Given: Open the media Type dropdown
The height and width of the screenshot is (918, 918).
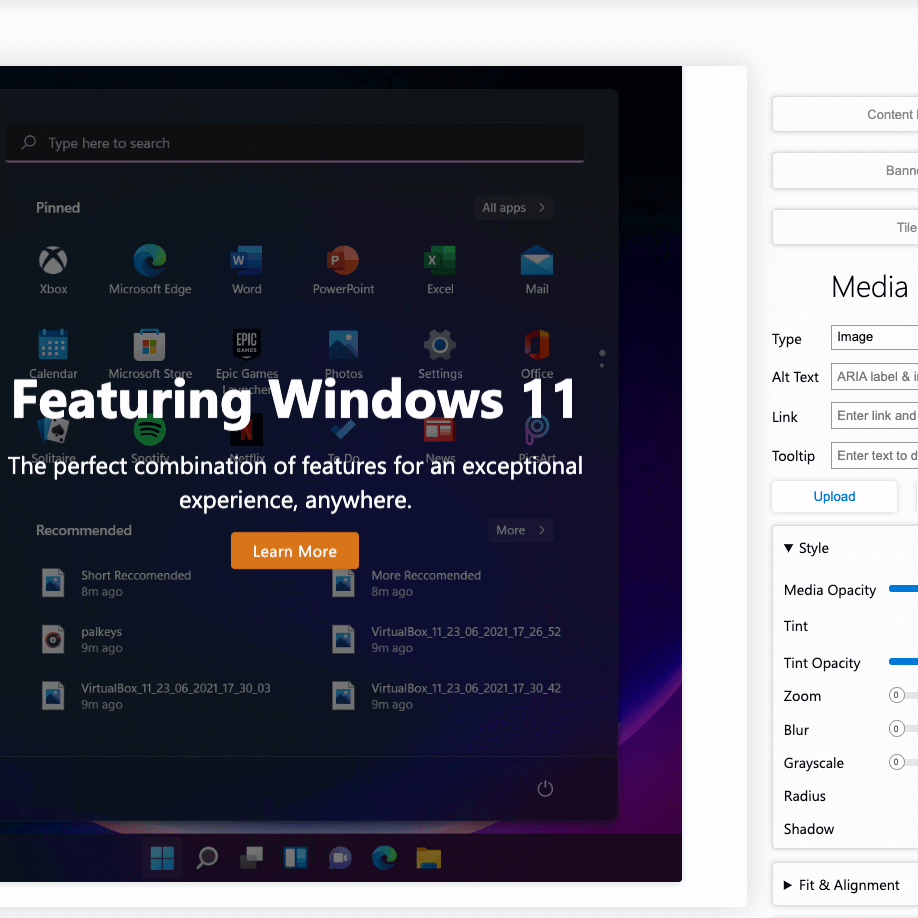Looking at the screenshot, I should point(875,337).
